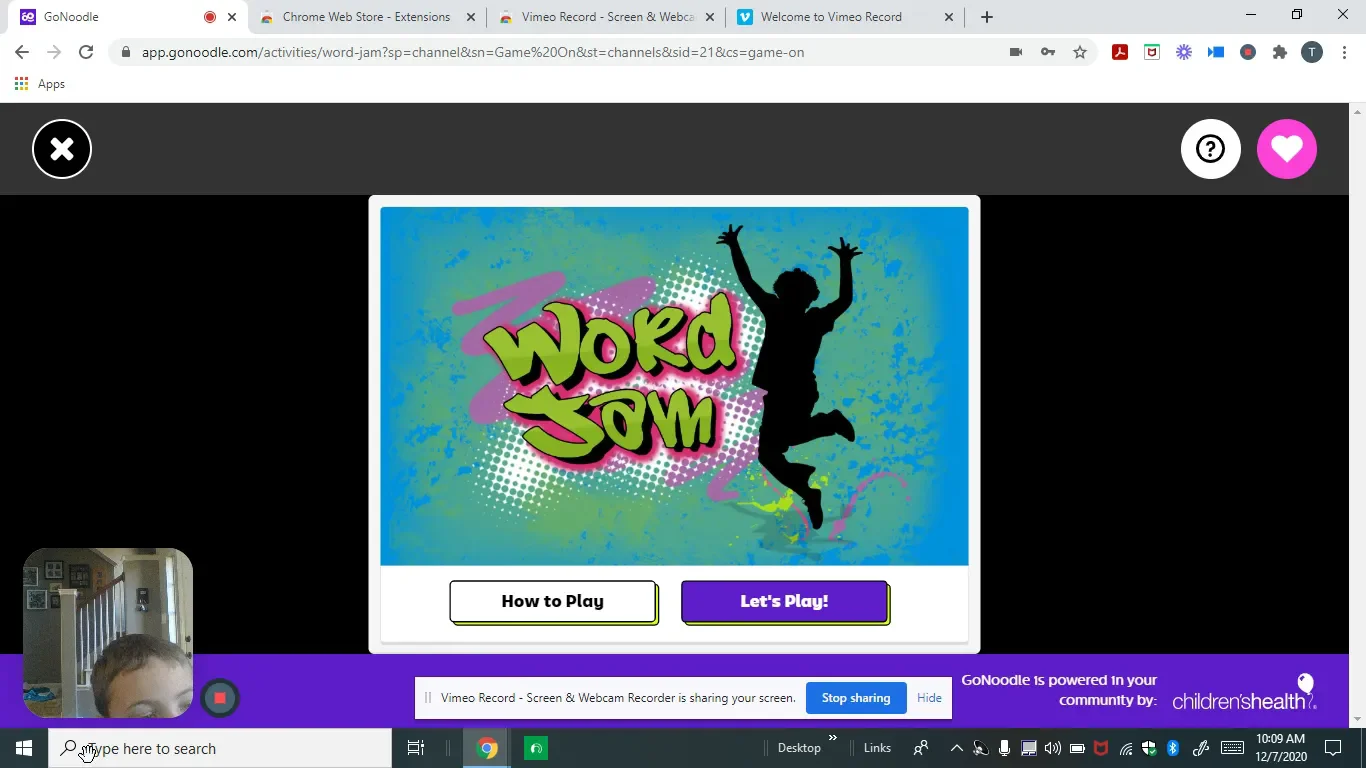Click the Chrome taskbar icon

pyautogui.click(x=487, y=748)
